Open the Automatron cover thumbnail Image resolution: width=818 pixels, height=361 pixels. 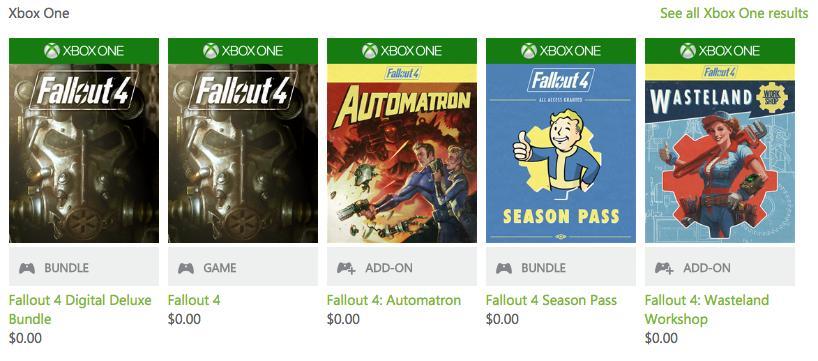tap(402, 153)
